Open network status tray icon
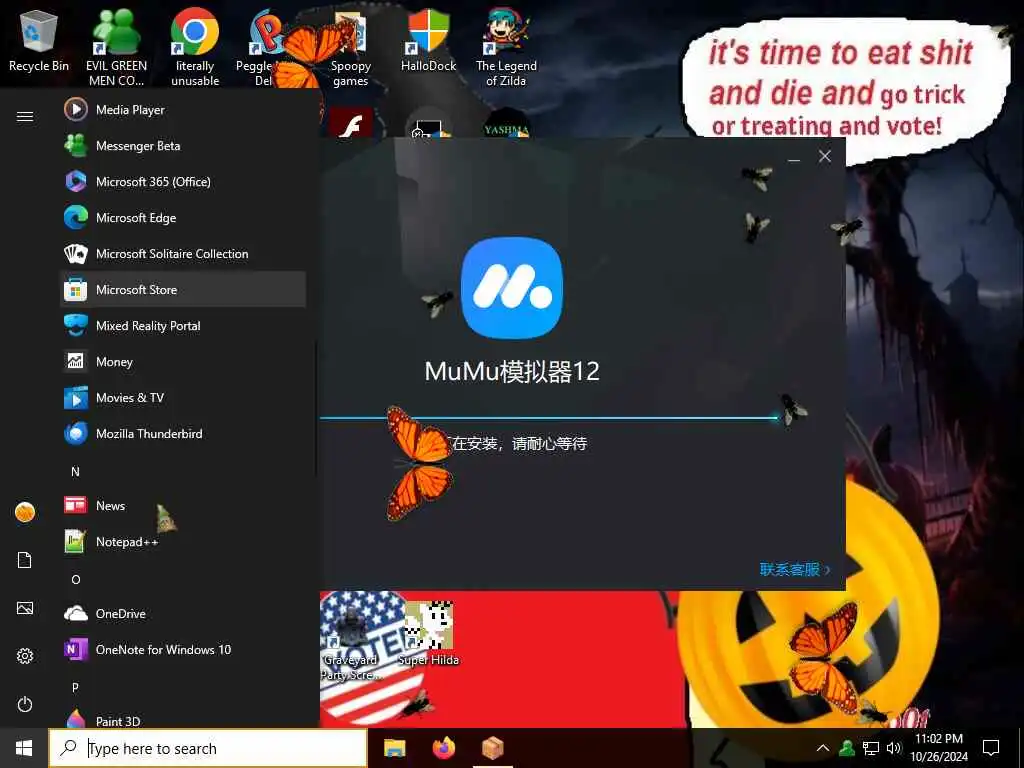1024x768 pixels. pyautogui.click(x=871, y=748)
